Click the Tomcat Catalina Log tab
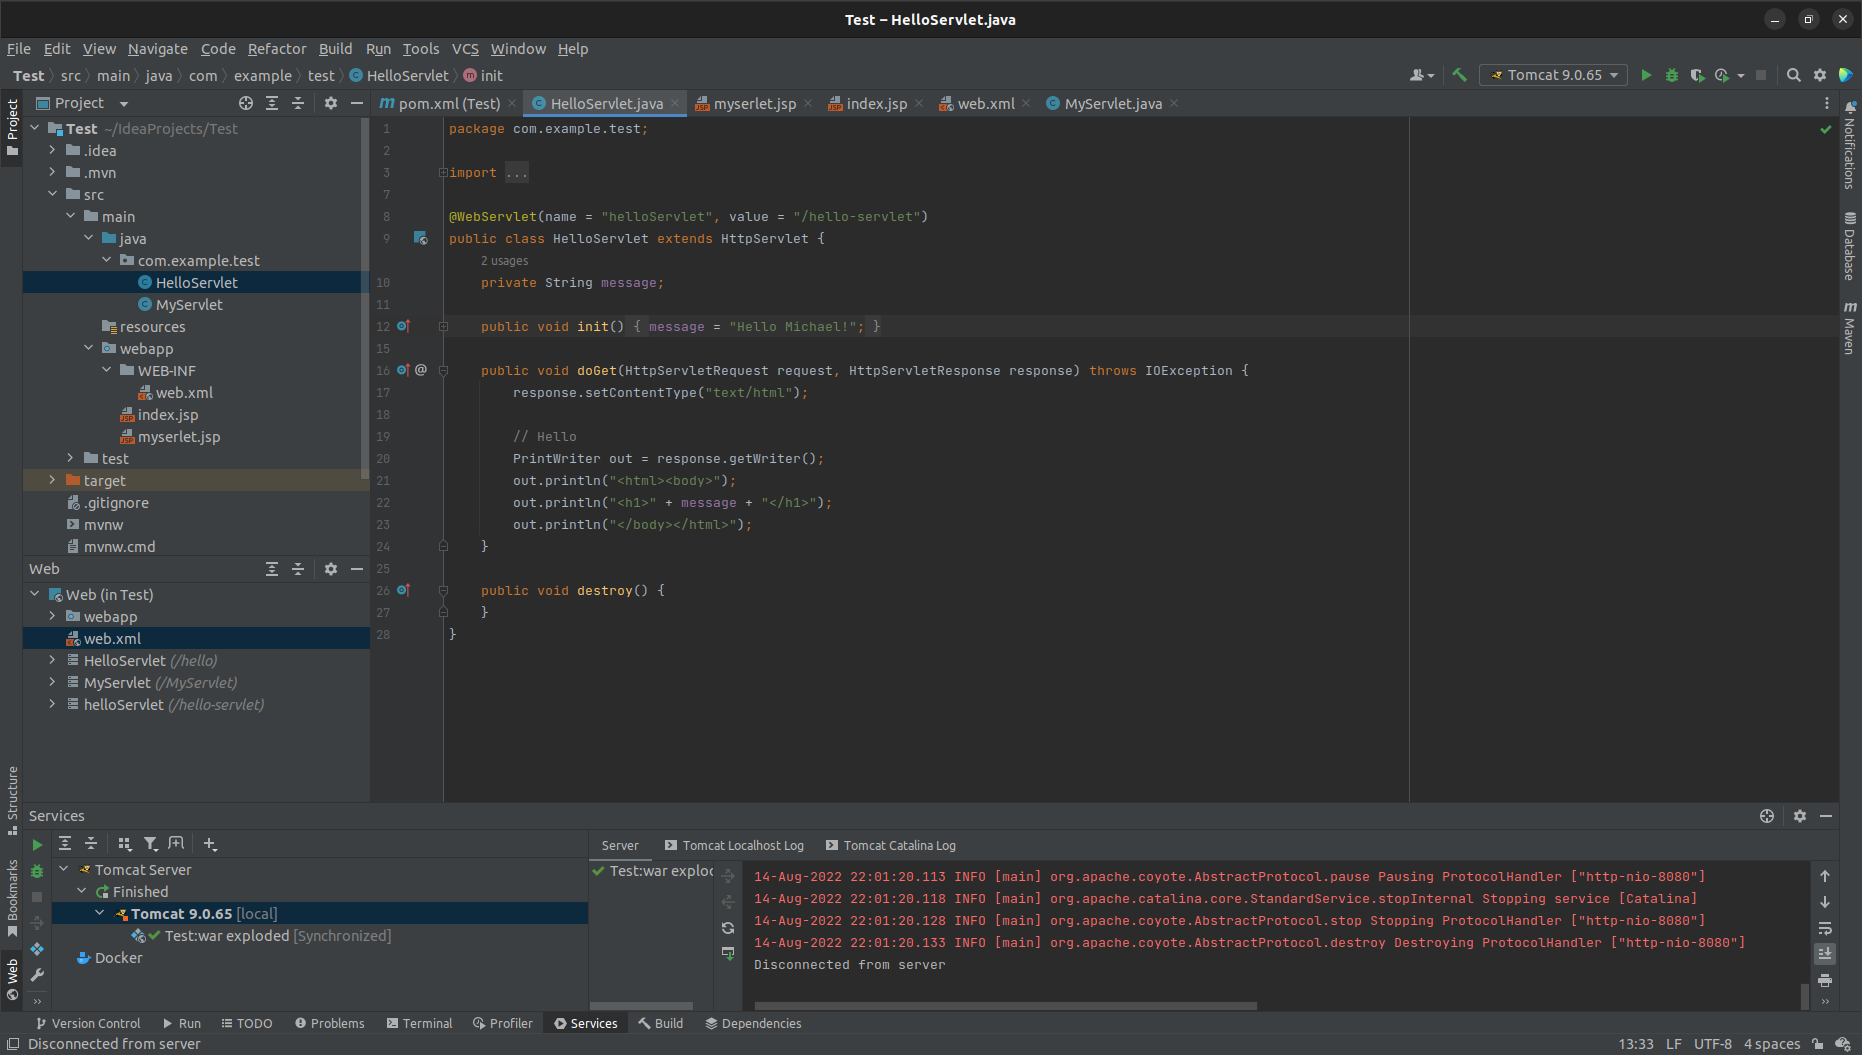1862x1055 pixels. pos(898,846)
